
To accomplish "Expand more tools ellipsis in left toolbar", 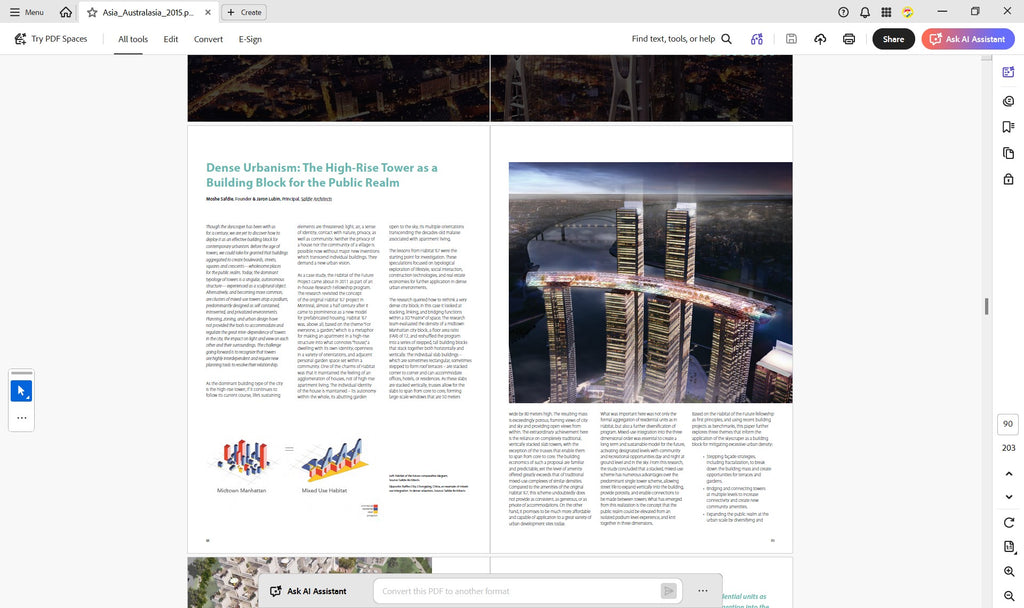I will tap(22, 418).
